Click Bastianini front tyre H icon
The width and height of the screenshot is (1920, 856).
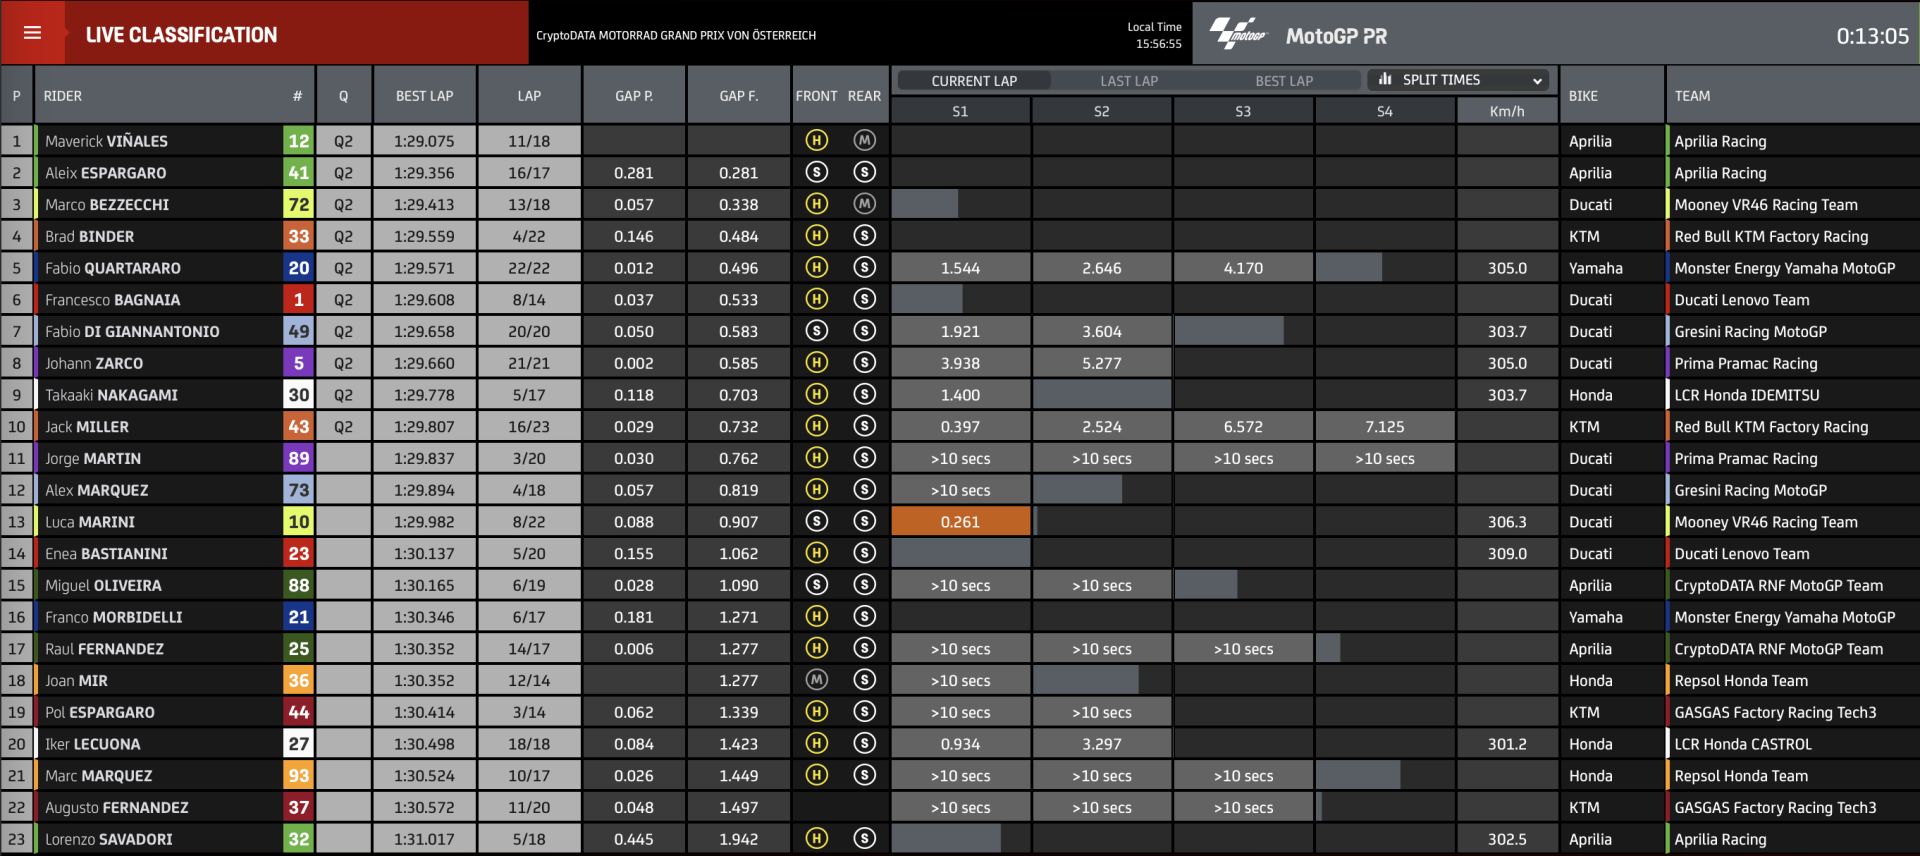816,553
